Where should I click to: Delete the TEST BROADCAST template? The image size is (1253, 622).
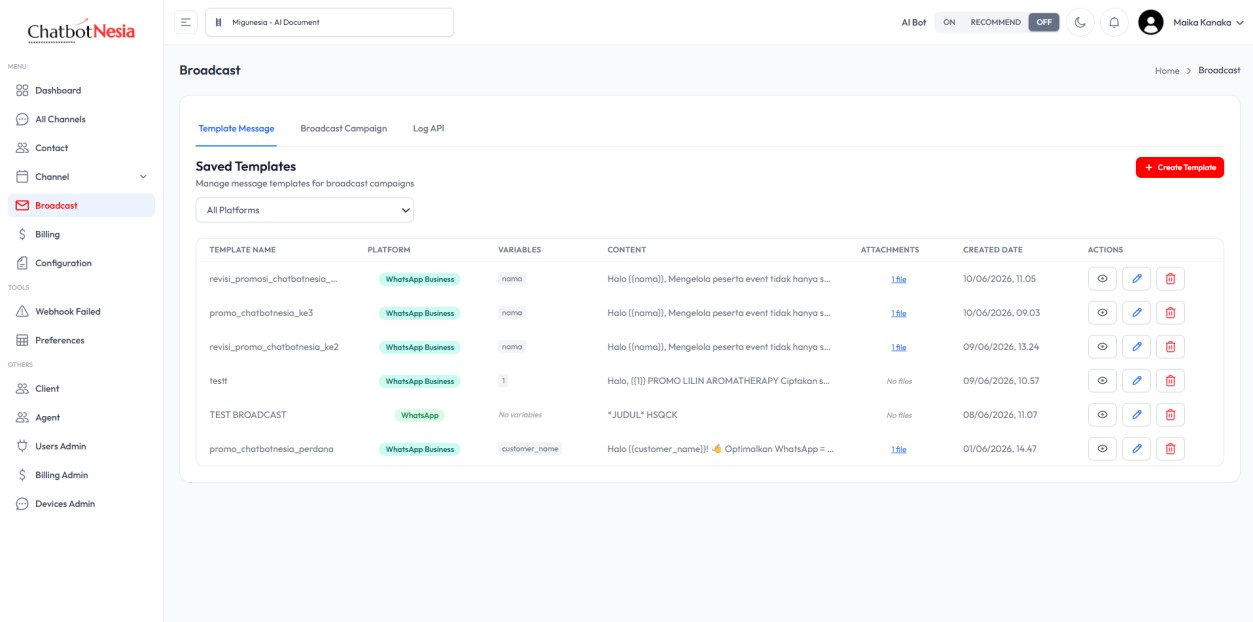point(1170,415)
